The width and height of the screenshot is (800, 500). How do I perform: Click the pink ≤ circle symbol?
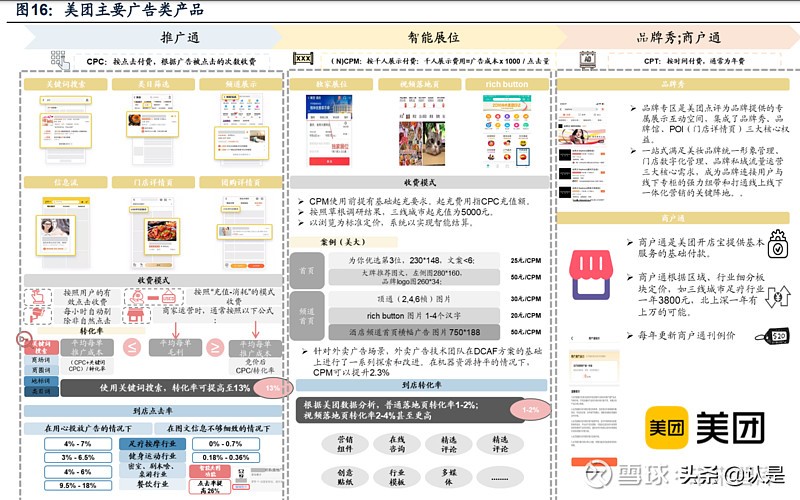pyautogui.click(x=132, y=348)
